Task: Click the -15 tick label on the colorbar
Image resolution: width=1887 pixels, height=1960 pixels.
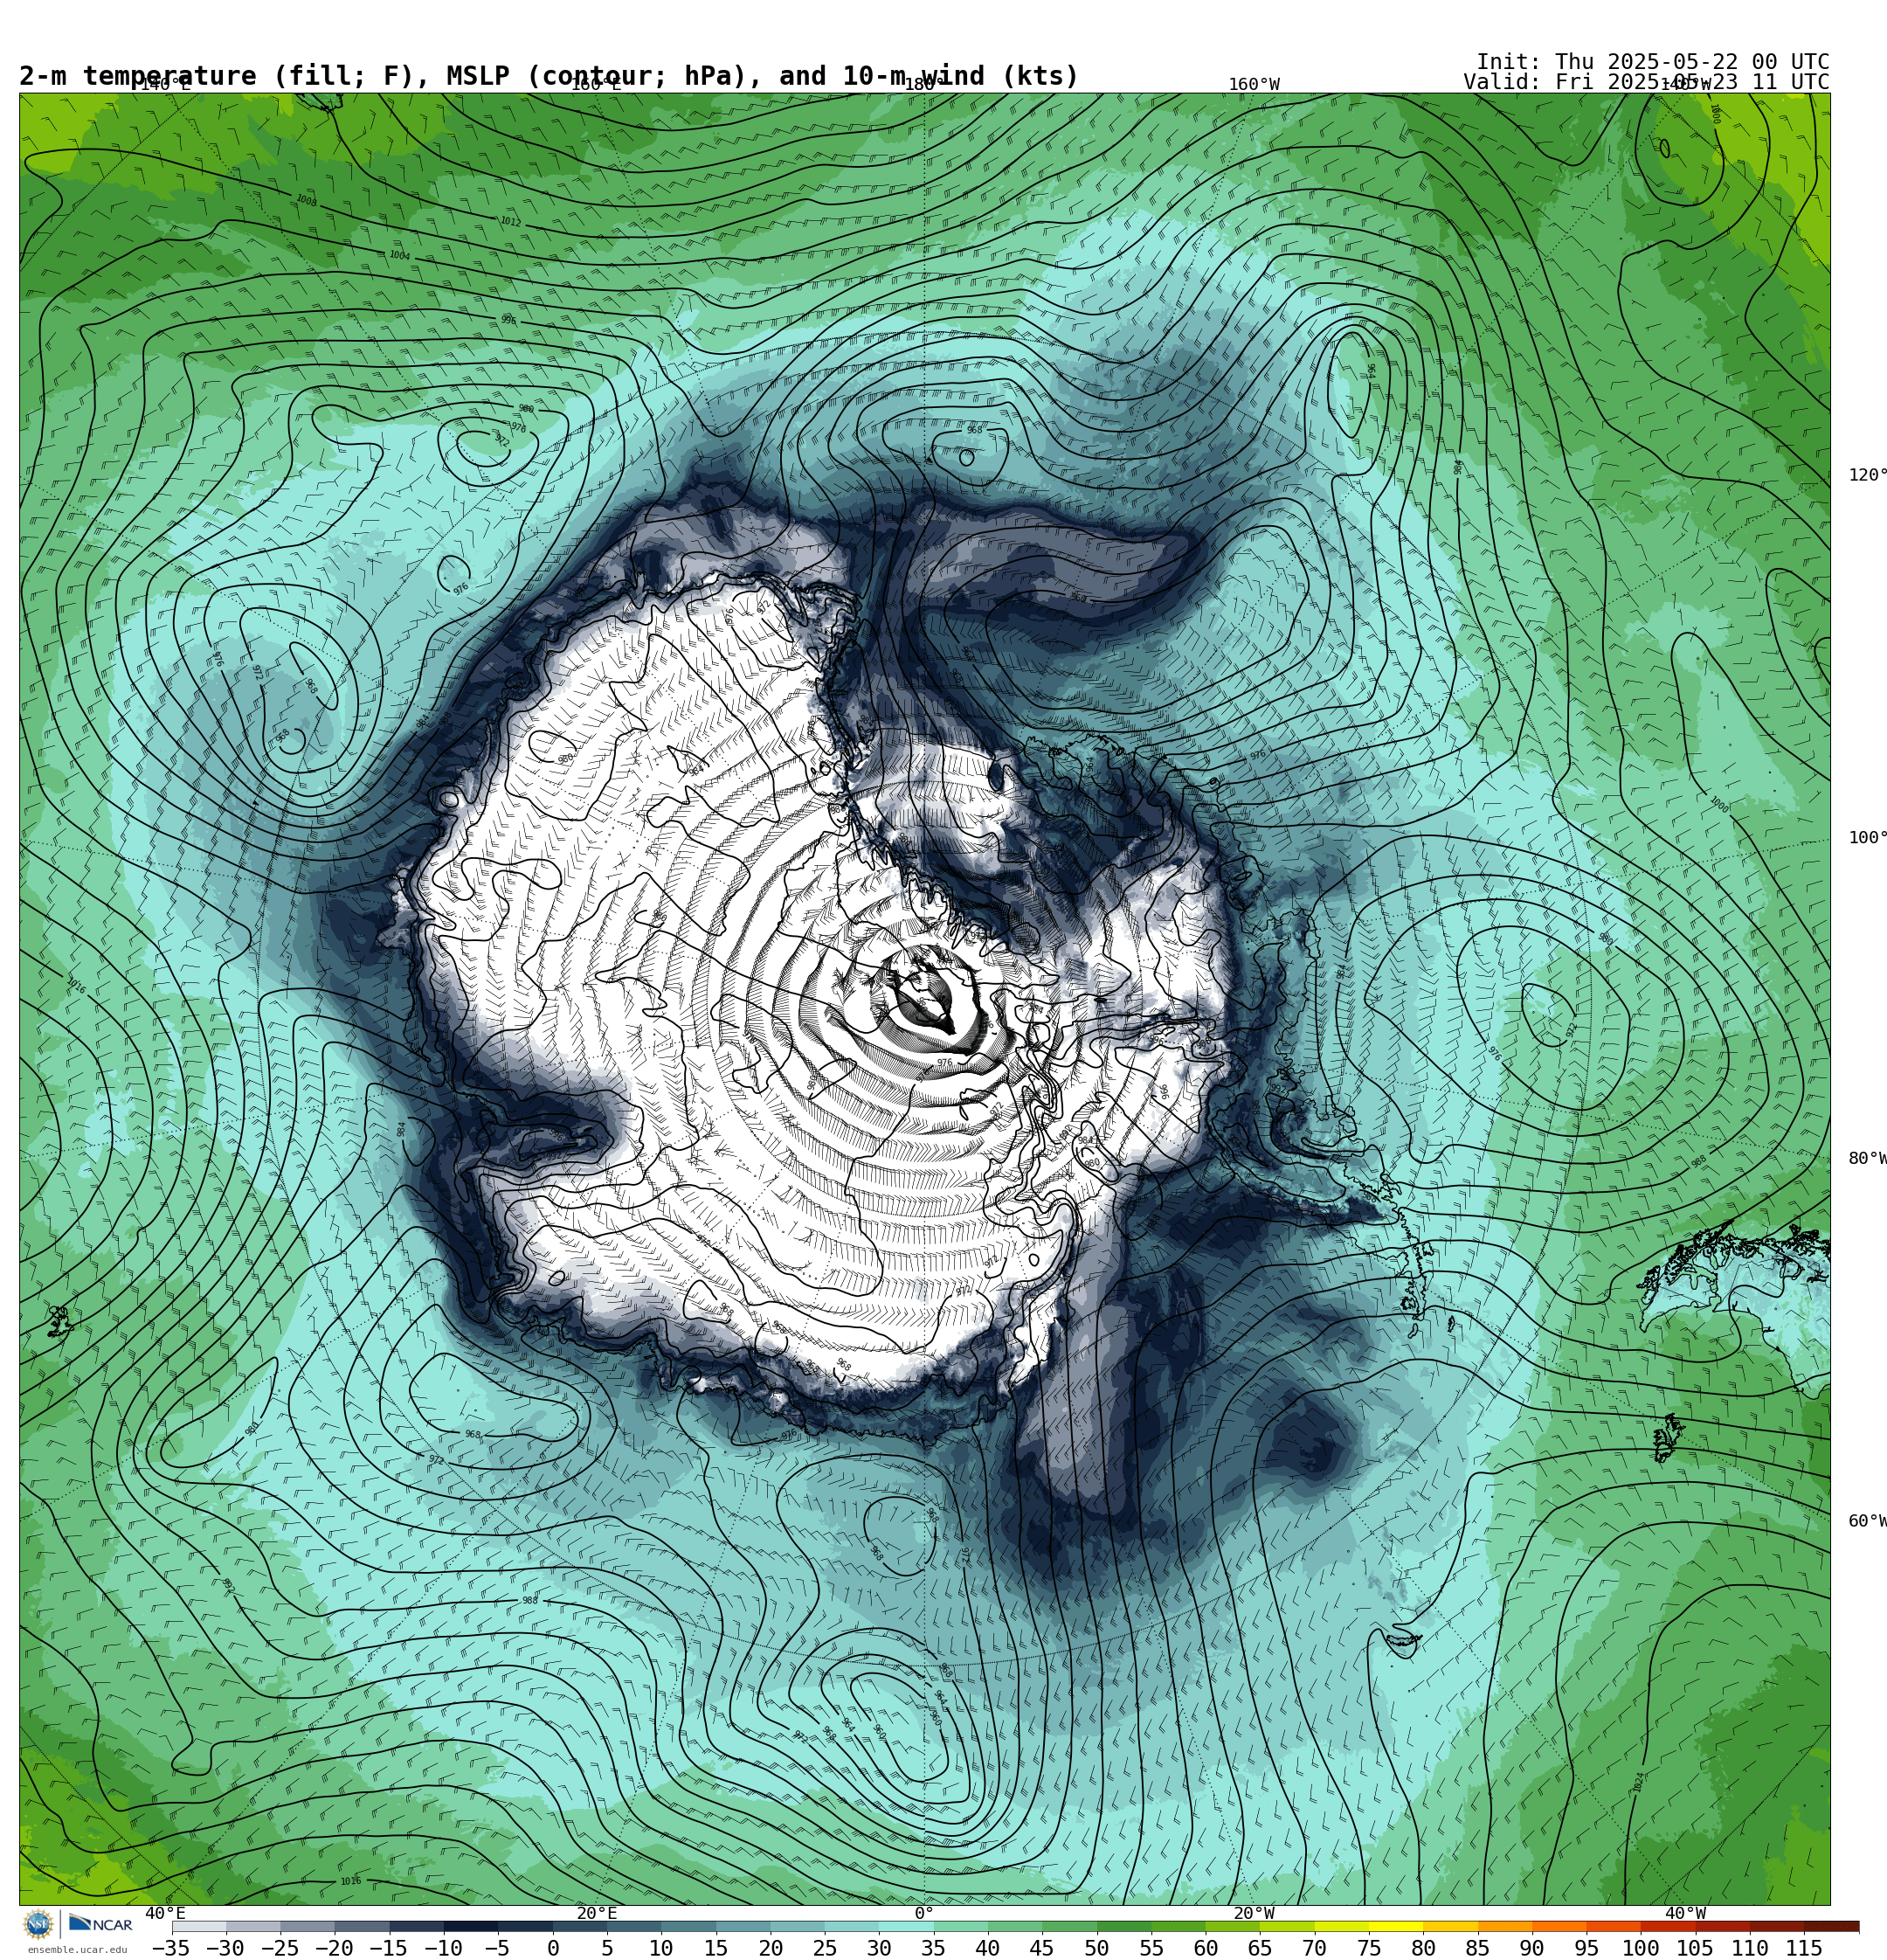Action: [388, 1948]
